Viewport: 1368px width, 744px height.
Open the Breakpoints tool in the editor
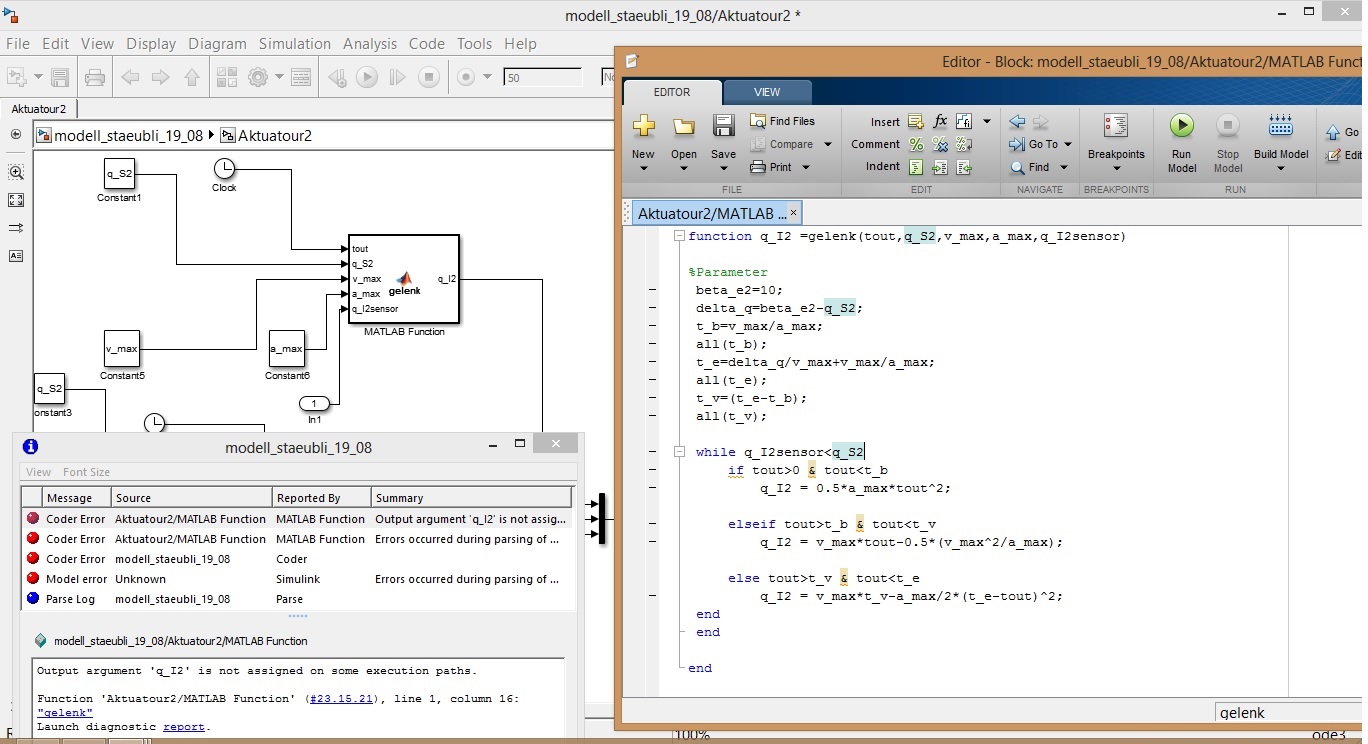click(x=1115, y=126)
